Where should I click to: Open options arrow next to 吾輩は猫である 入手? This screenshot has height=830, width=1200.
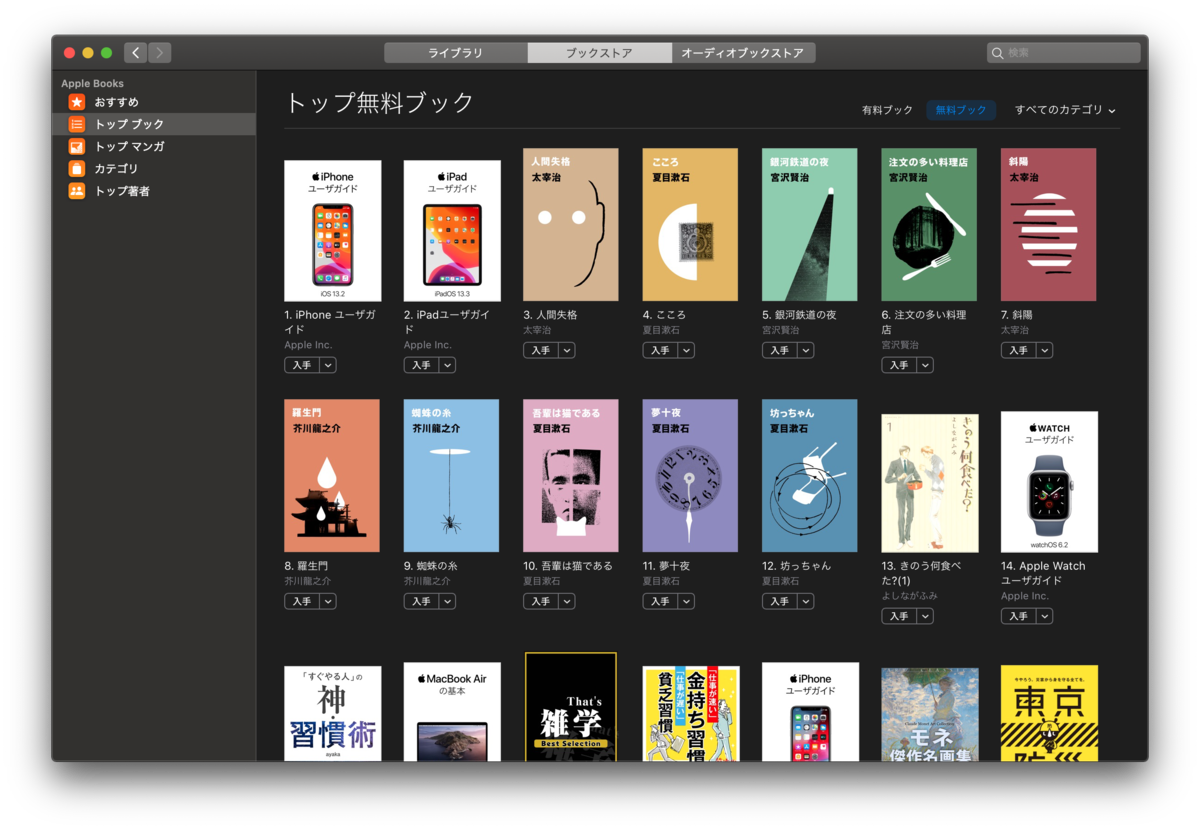(x=567, y=601)
